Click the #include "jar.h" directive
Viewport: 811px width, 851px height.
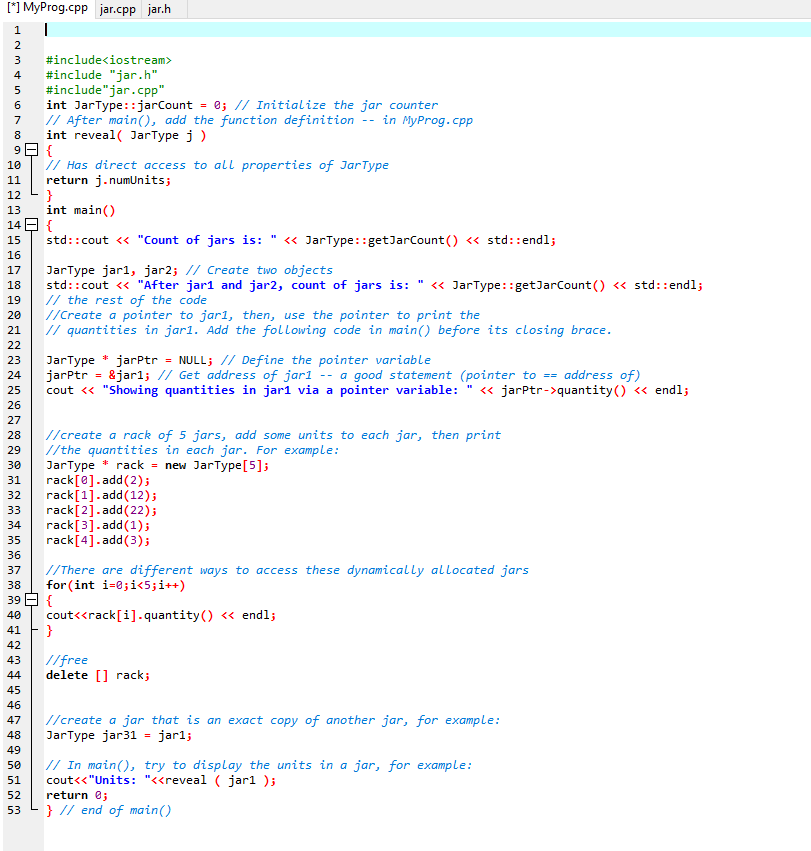[105, 74]
